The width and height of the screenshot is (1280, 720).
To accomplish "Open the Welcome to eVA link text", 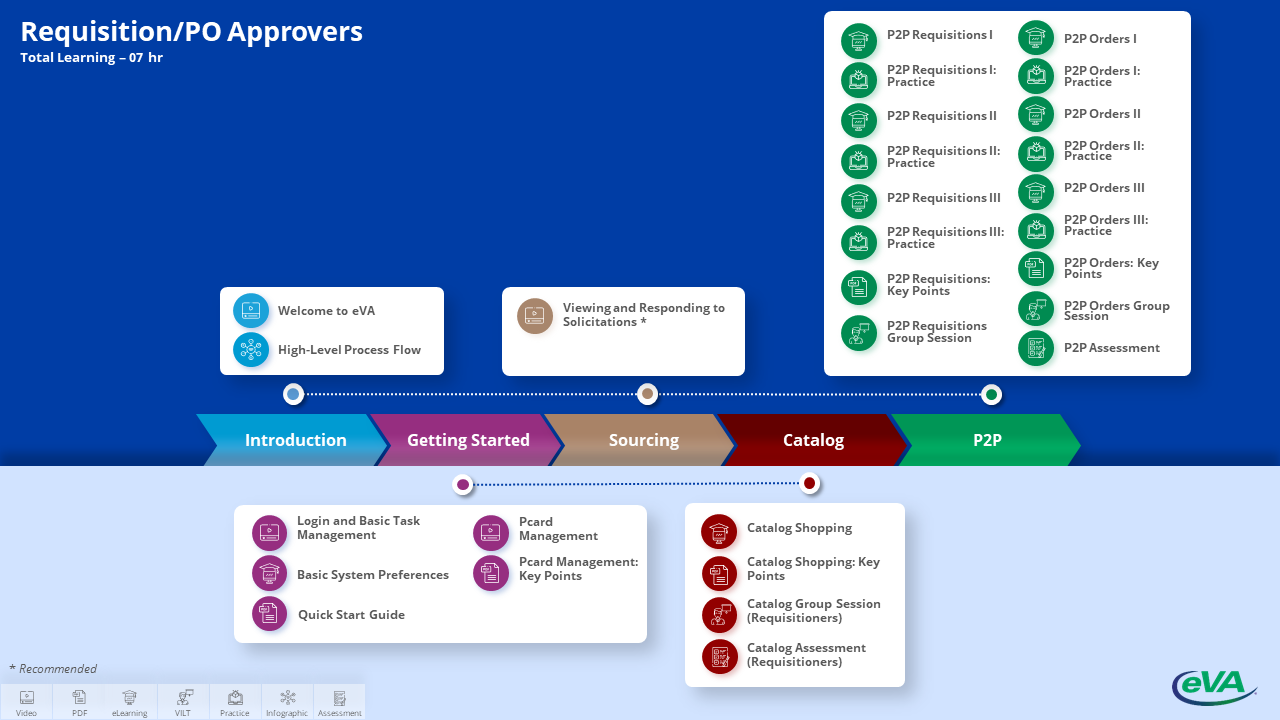I will (326, 311).
